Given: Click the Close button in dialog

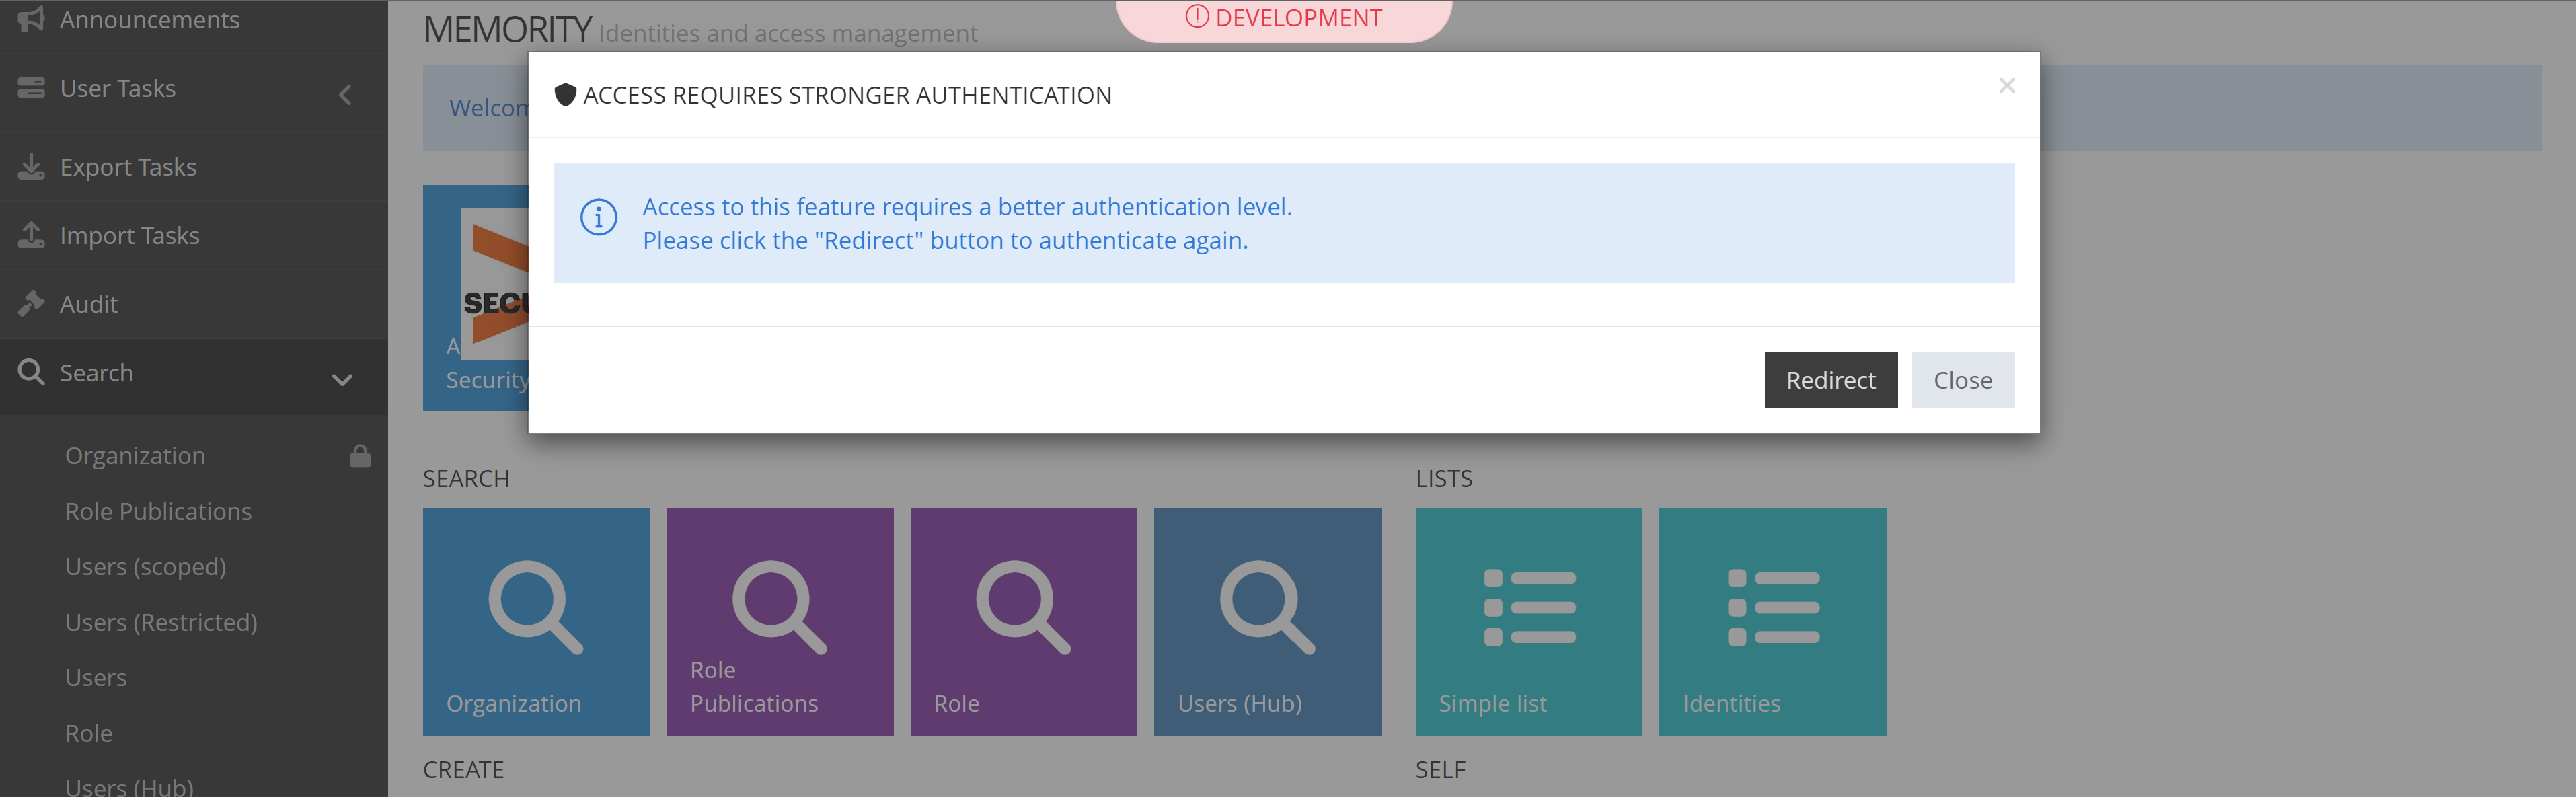Looking at the screenshot, I should [x=1962, y=380].
